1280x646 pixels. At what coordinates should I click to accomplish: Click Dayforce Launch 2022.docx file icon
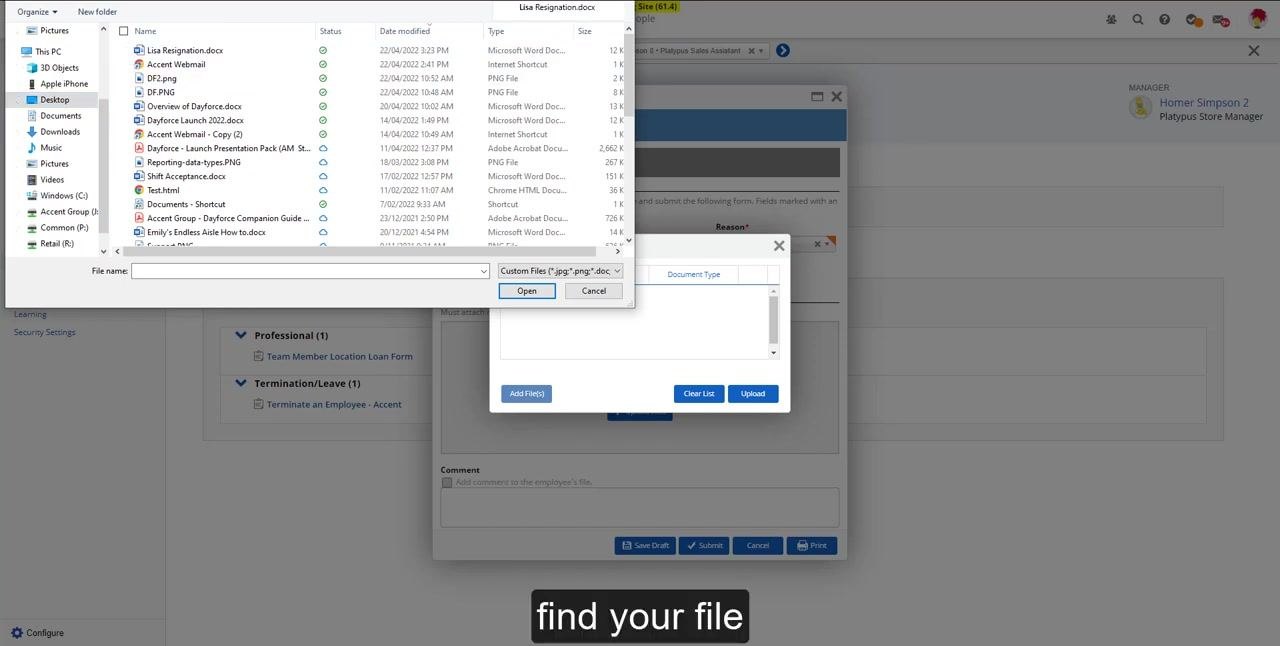coord(139,120)
